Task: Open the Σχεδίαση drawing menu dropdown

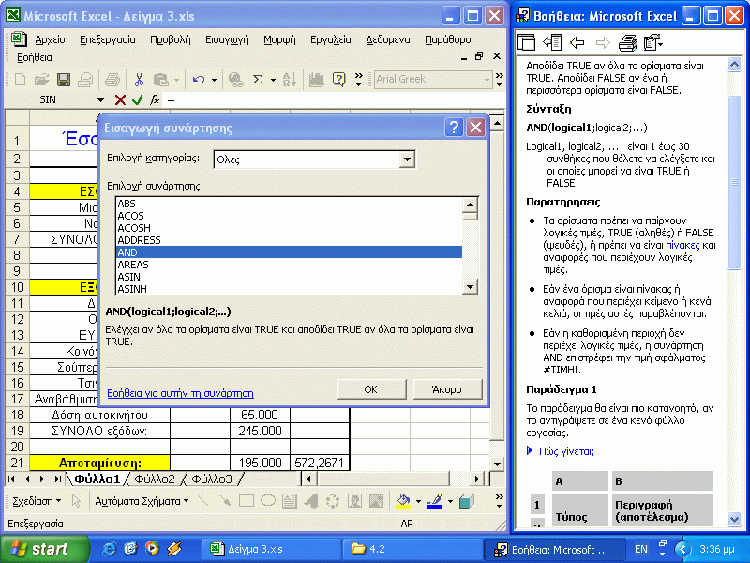Action: pyautogui.click(x=36, y=501)
